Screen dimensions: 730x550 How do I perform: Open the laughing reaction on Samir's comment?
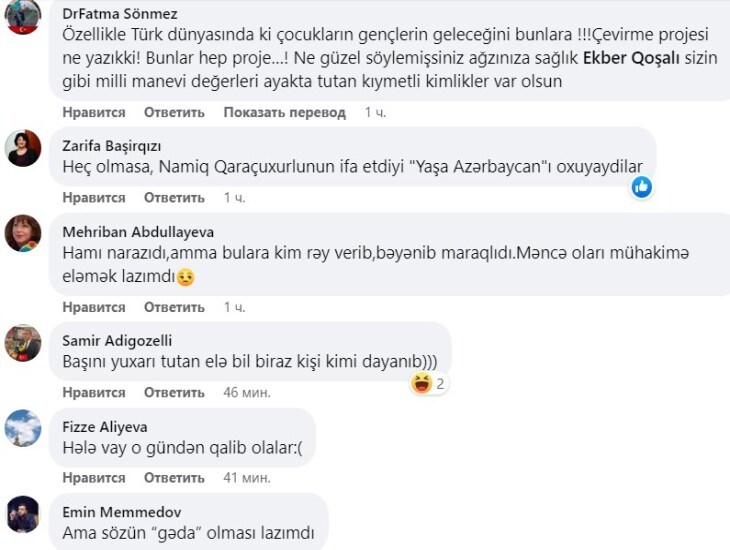422,382
